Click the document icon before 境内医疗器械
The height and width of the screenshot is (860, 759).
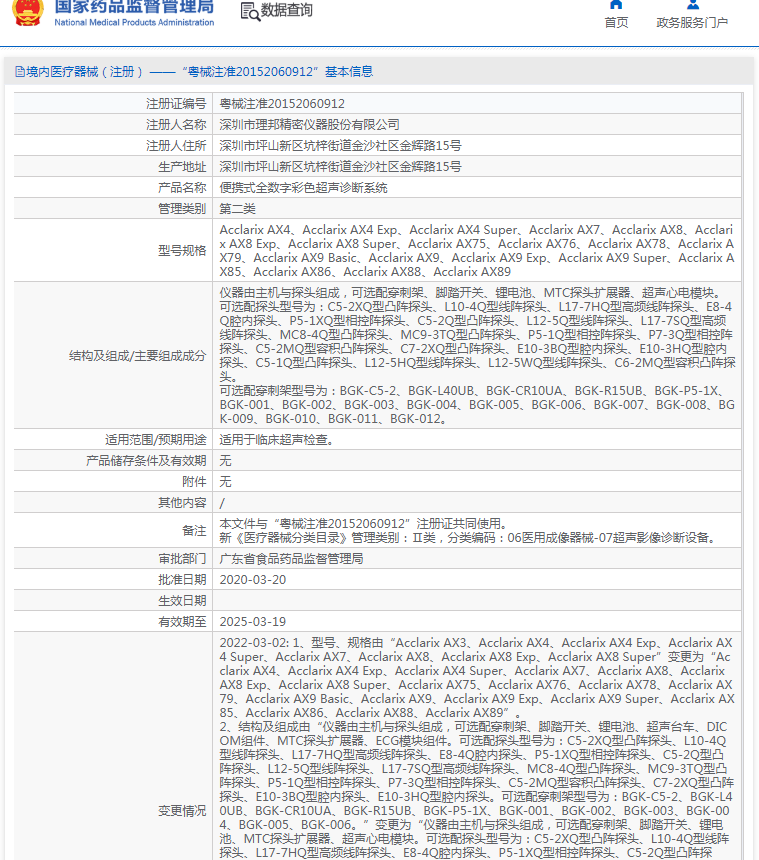coord(20,72)
